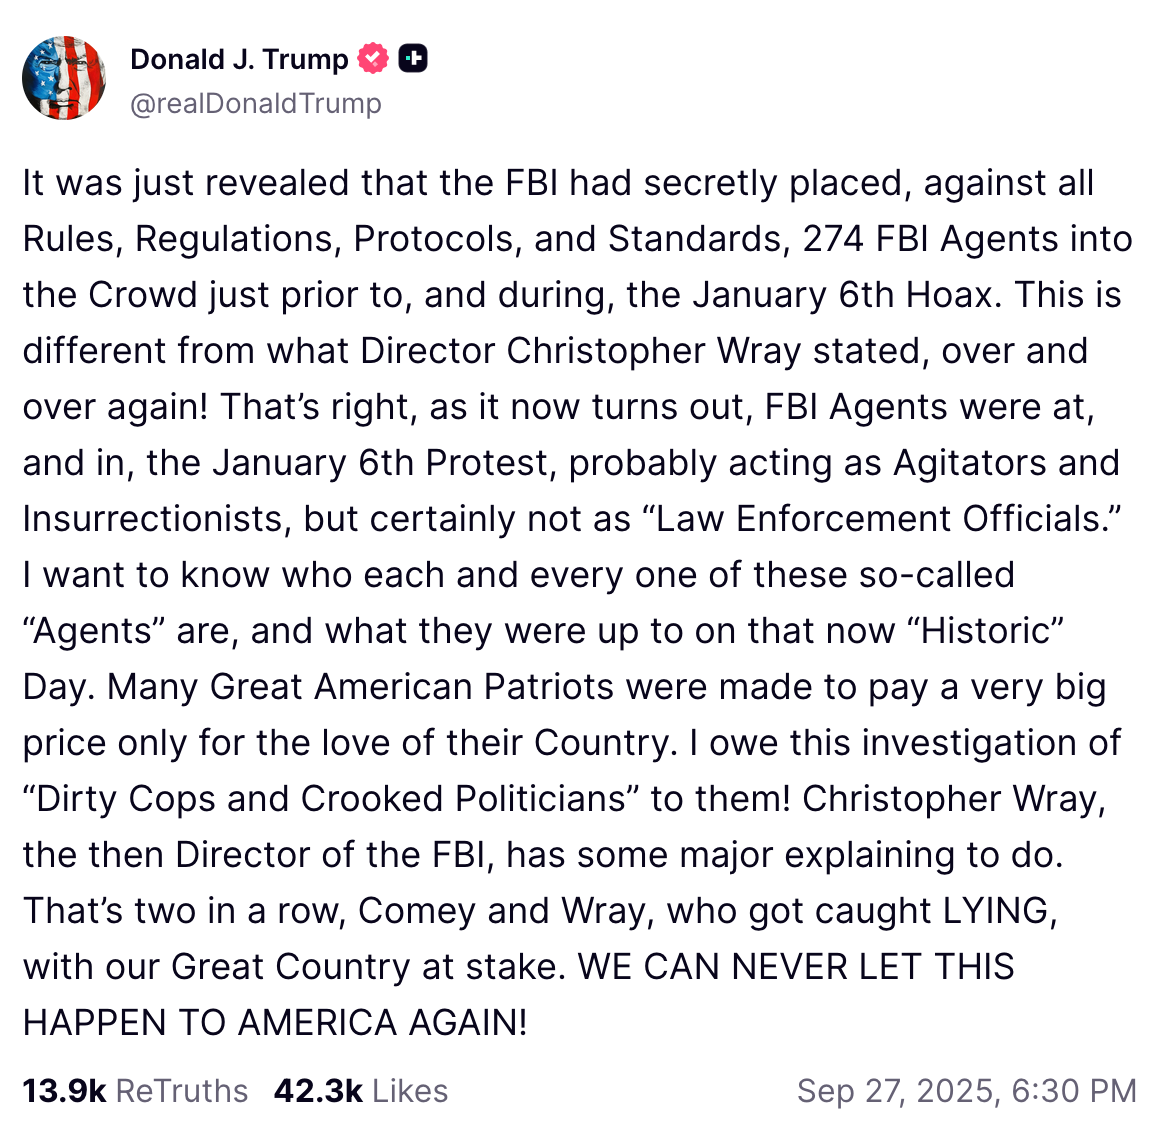Open the Donald J. Trump display name
Image resolution: width=1166 pixels, height=1128 pixels.
click(239, 59)
